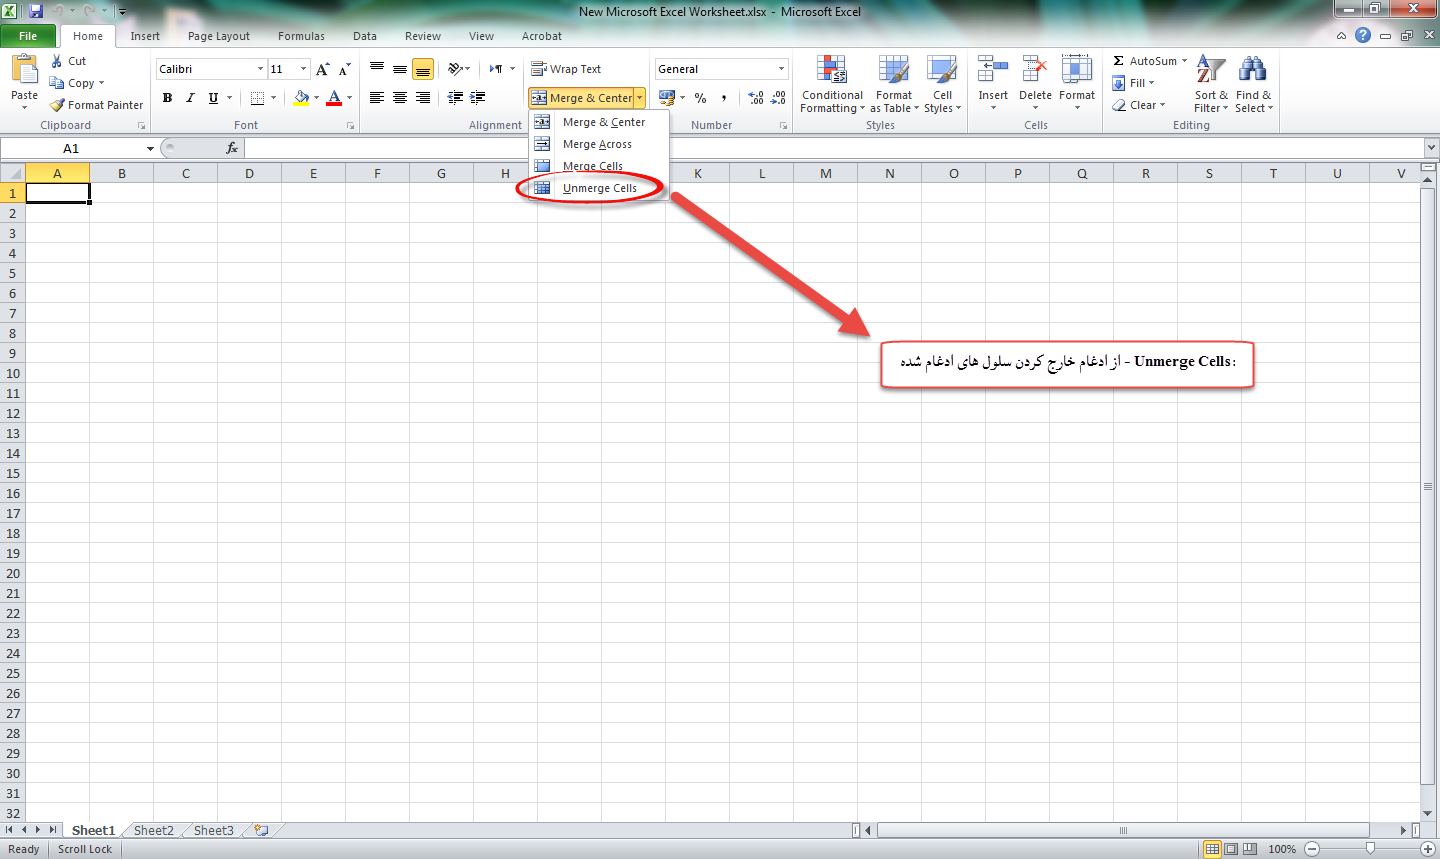Click the Percent Style button
The width and height of the screenshot is (1440, 859).
coord(700,98)
